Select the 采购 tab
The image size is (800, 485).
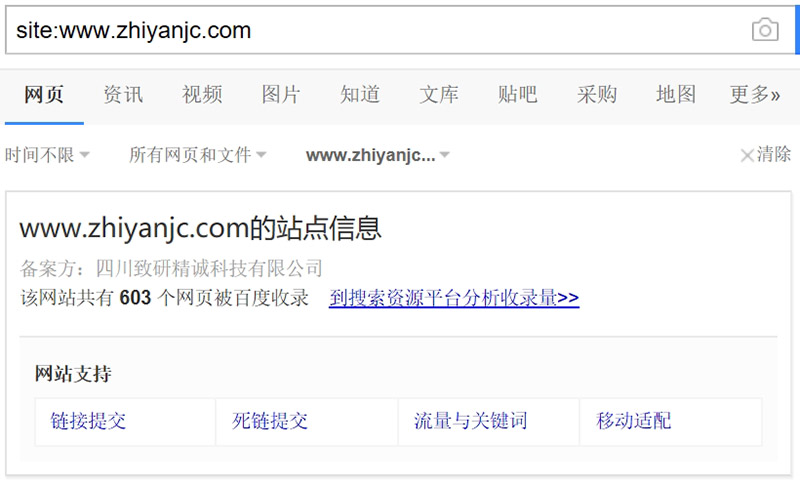tap(597, 95)
